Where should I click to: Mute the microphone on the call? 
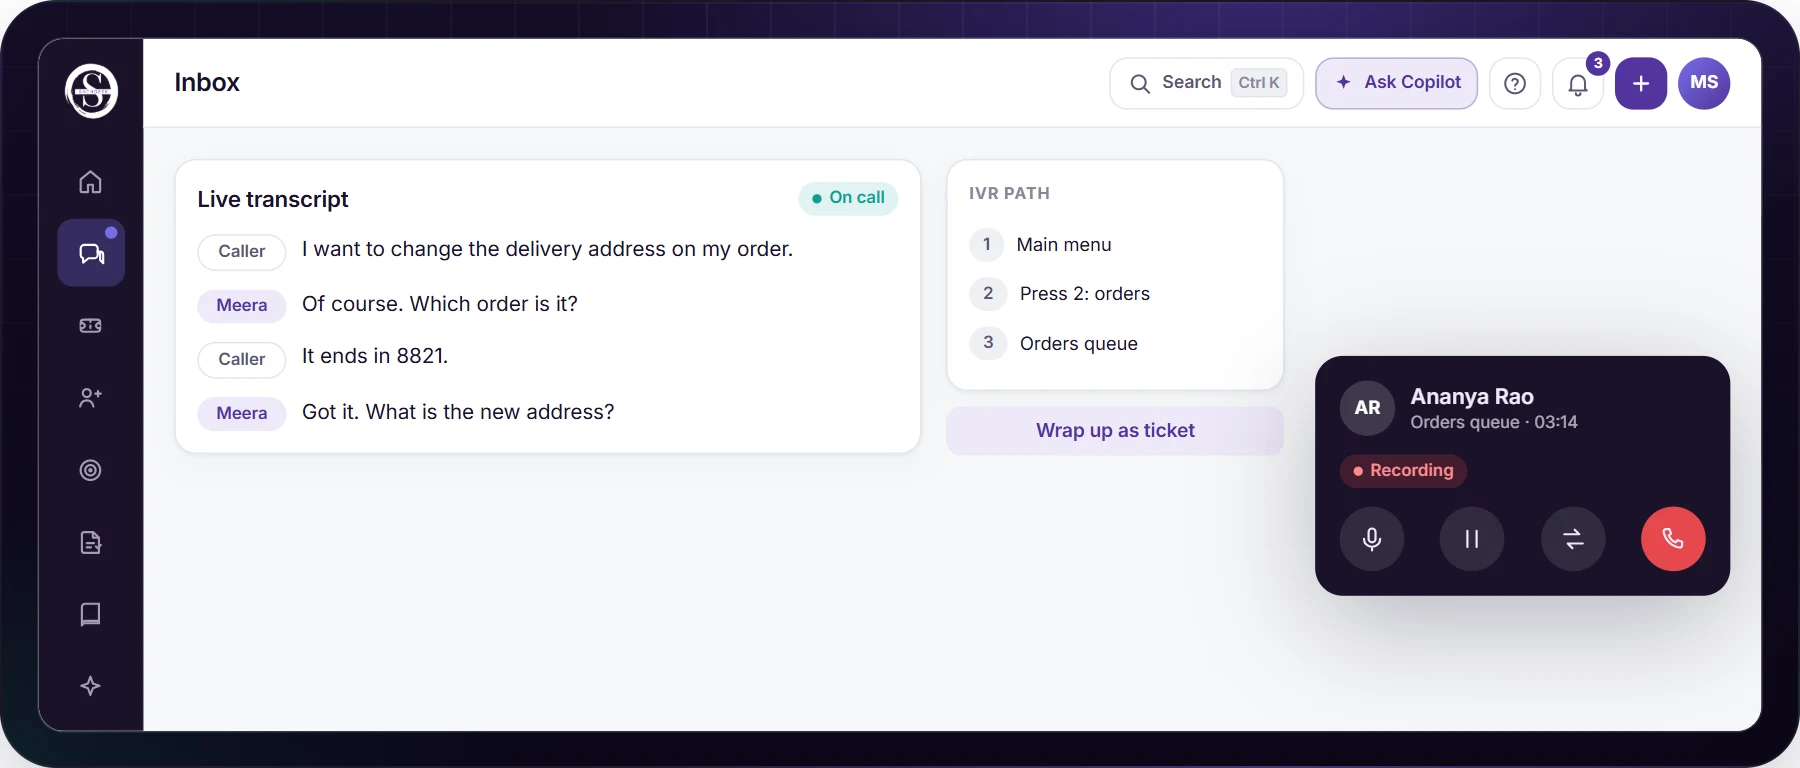(x=1372, y=539)
